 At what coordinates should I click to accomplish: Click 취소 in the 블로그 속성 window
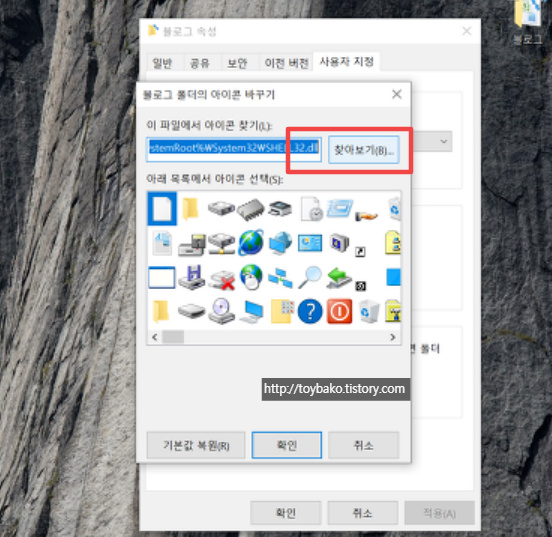[x=363, y=513]
